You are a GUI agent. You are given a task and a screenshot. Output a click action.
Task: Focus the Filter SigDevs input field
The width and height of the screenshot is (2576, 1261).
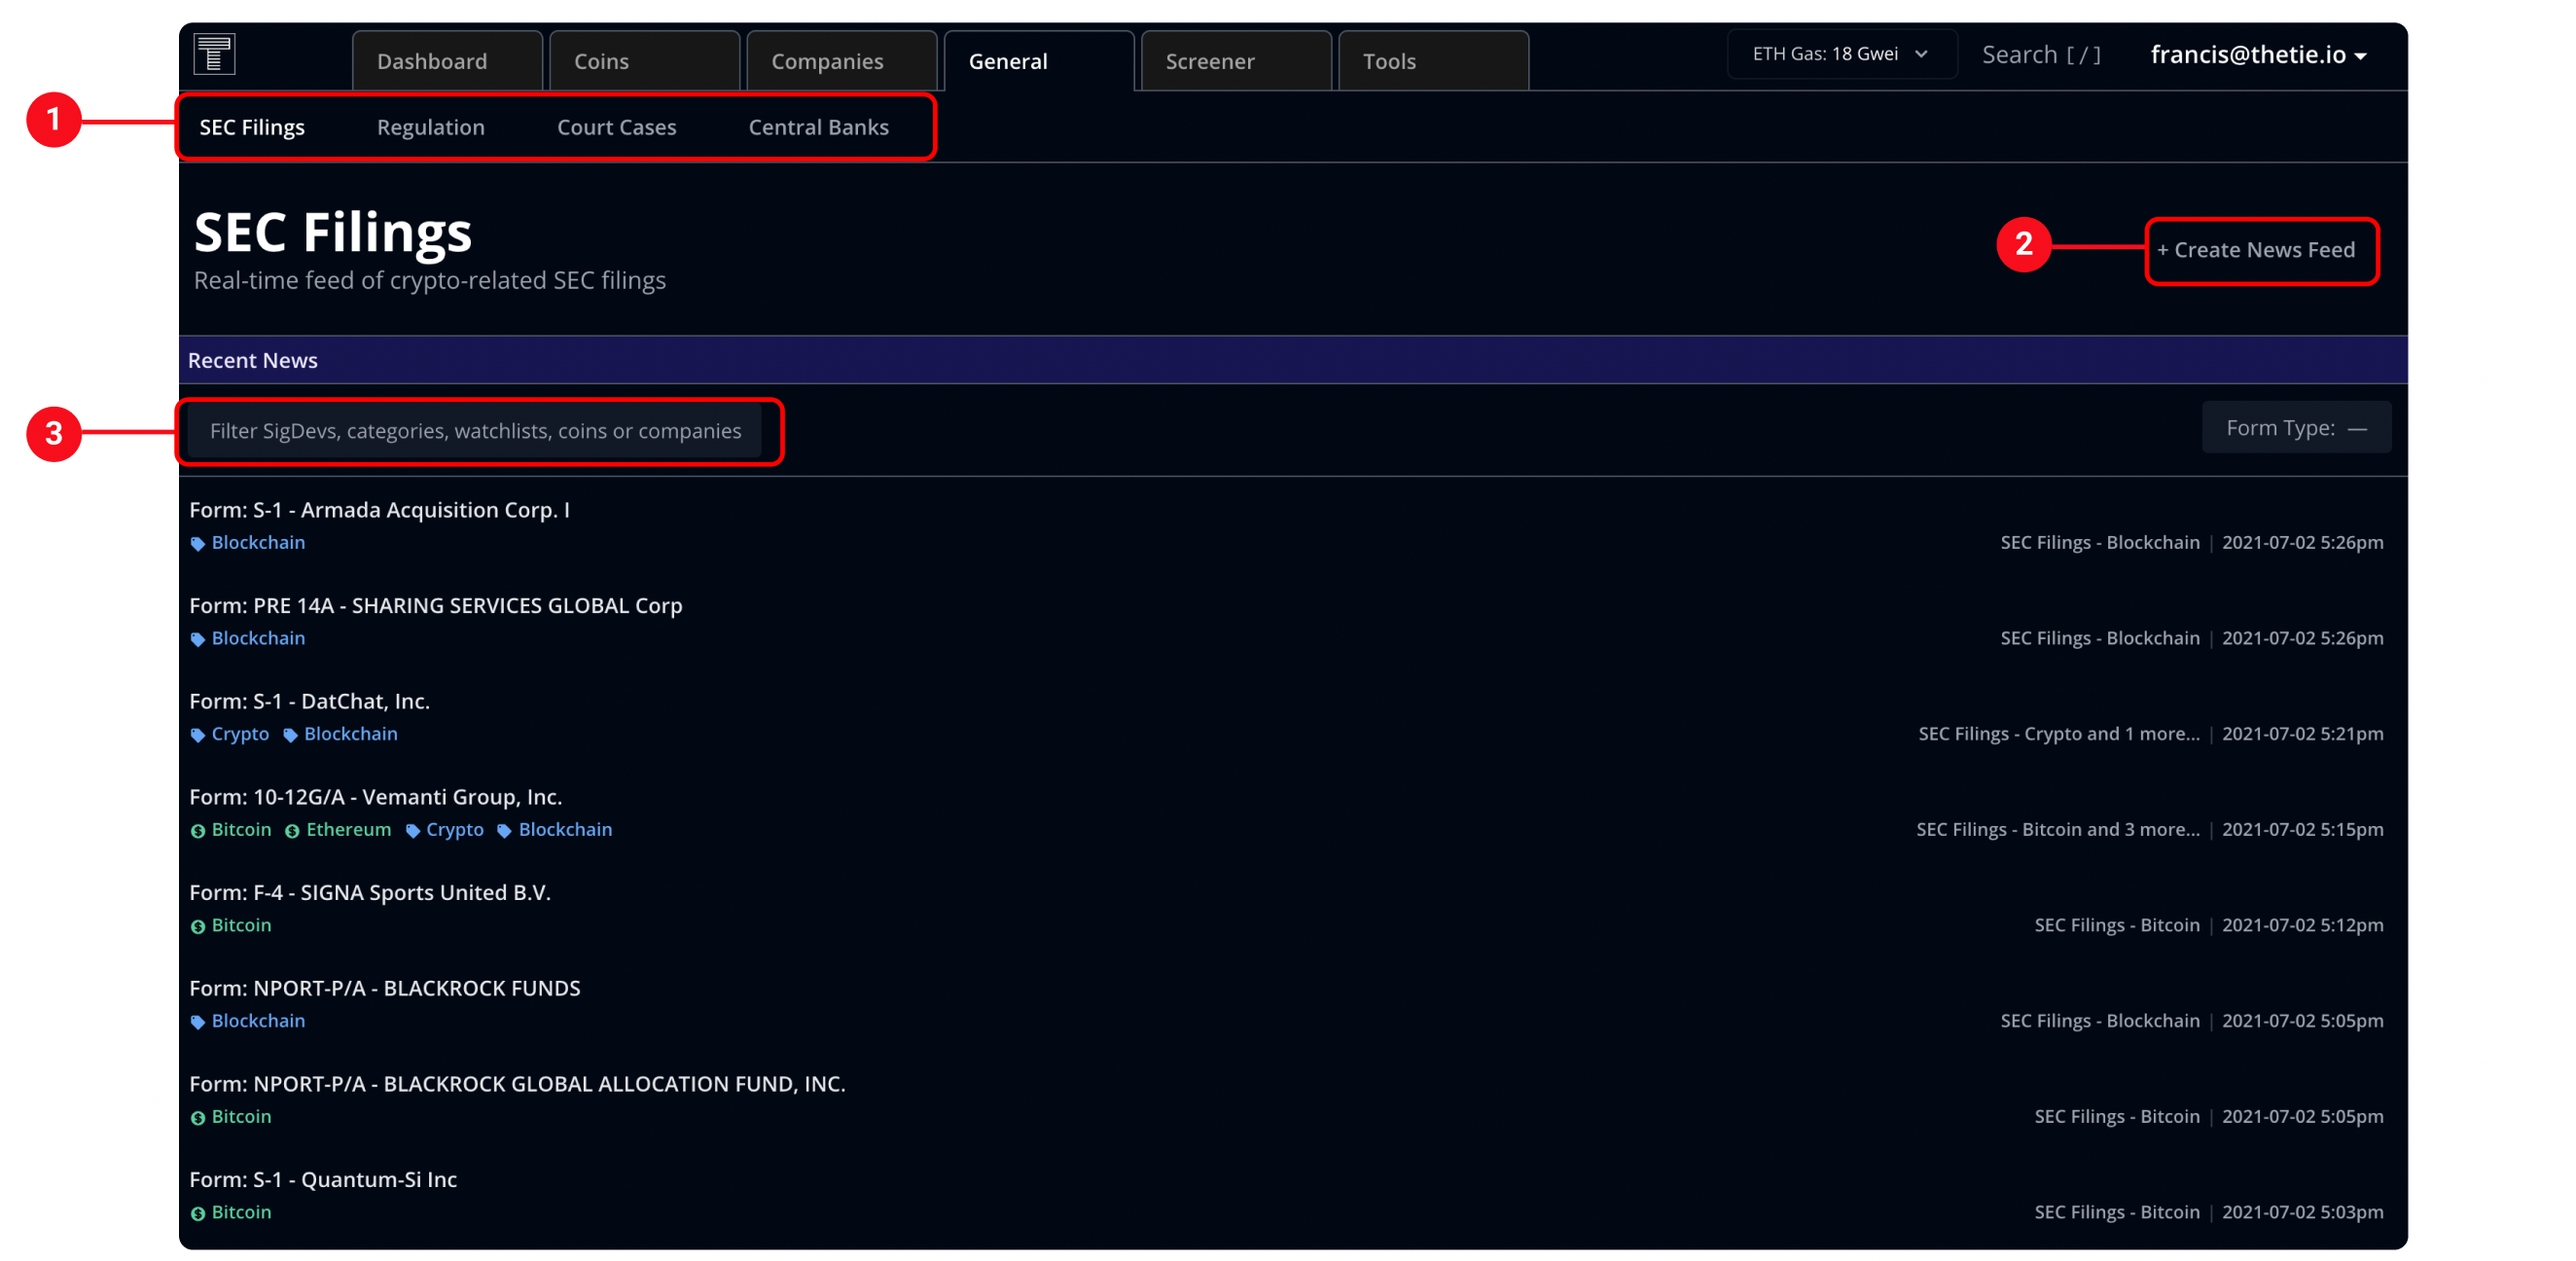(475, 431)
